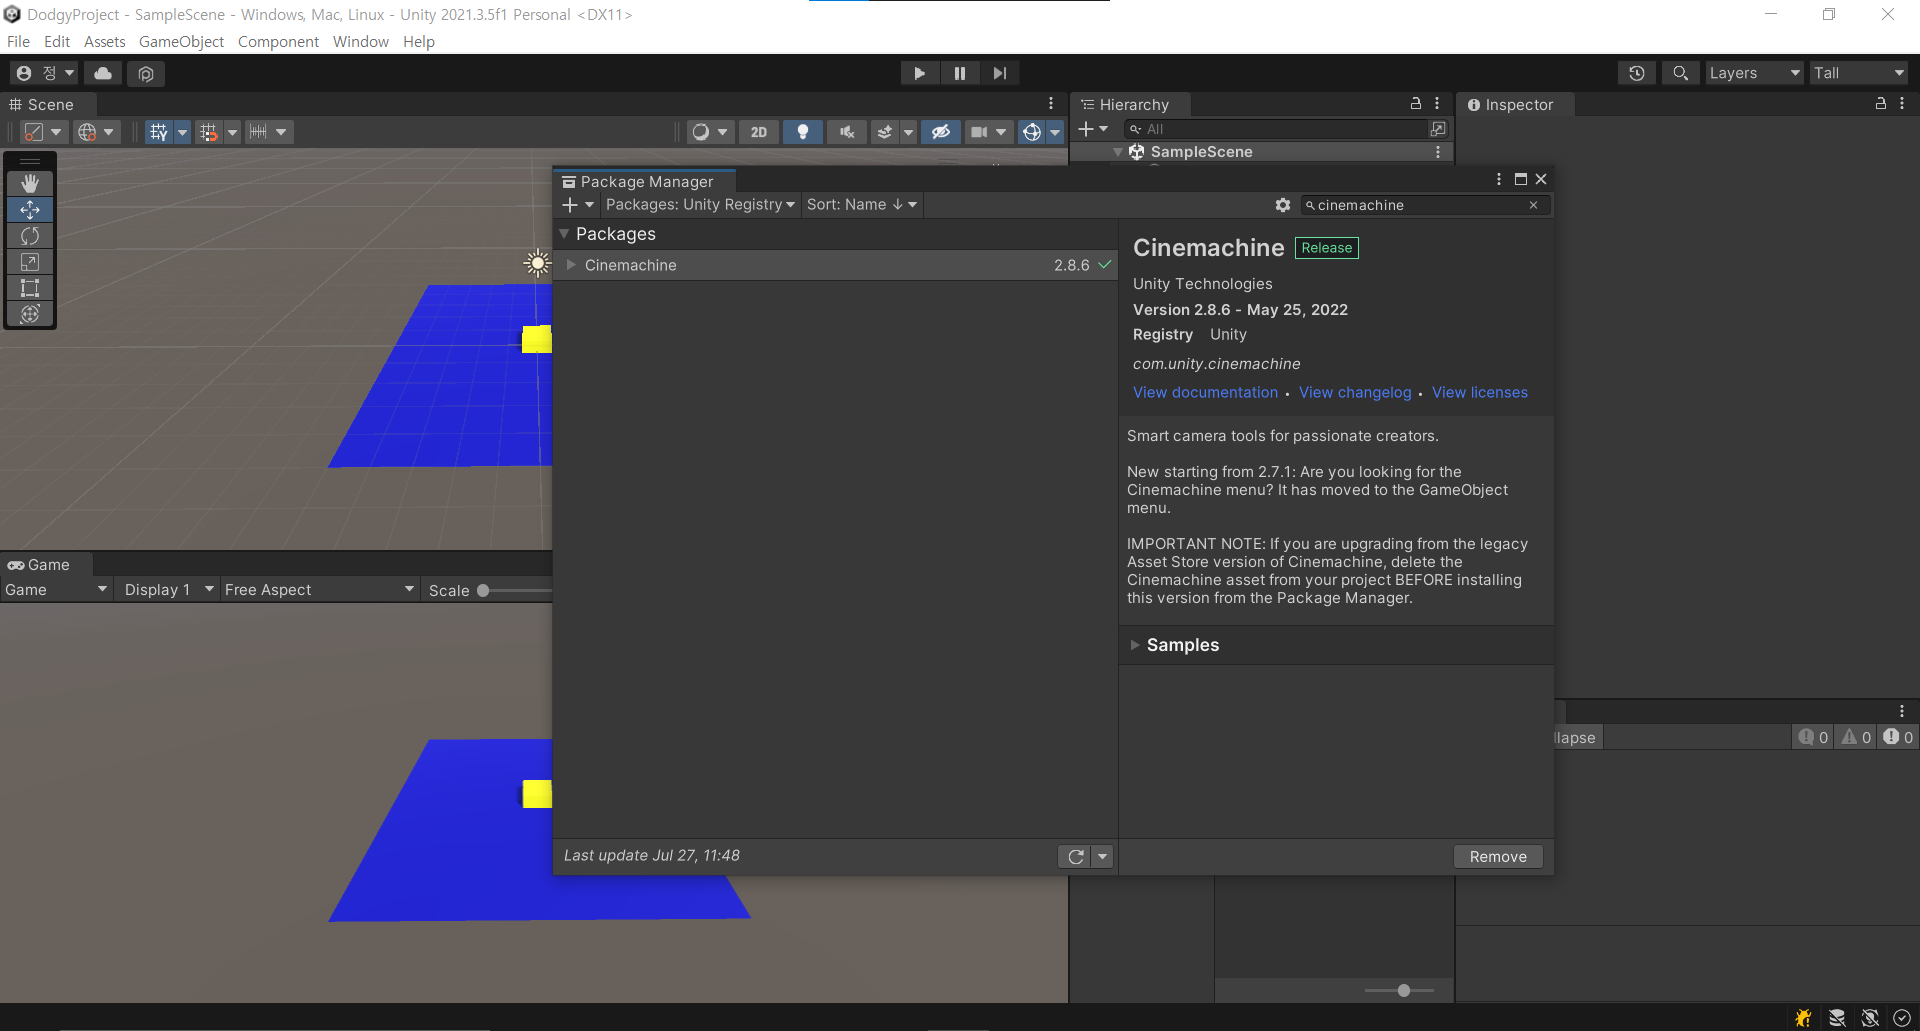Viewport: 1920px width, 1031px height.
Task: Click View licenses link
Action: pyautogui.click(x=1480, y=392)
